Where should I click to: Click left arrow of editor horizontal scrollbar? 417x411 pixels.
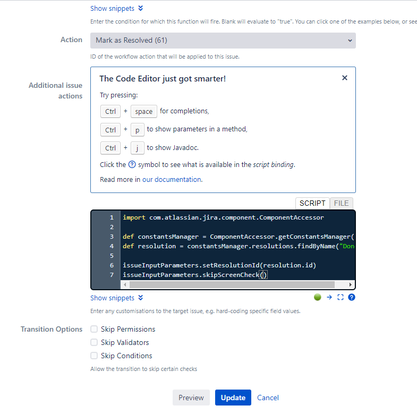pos(125,284)
